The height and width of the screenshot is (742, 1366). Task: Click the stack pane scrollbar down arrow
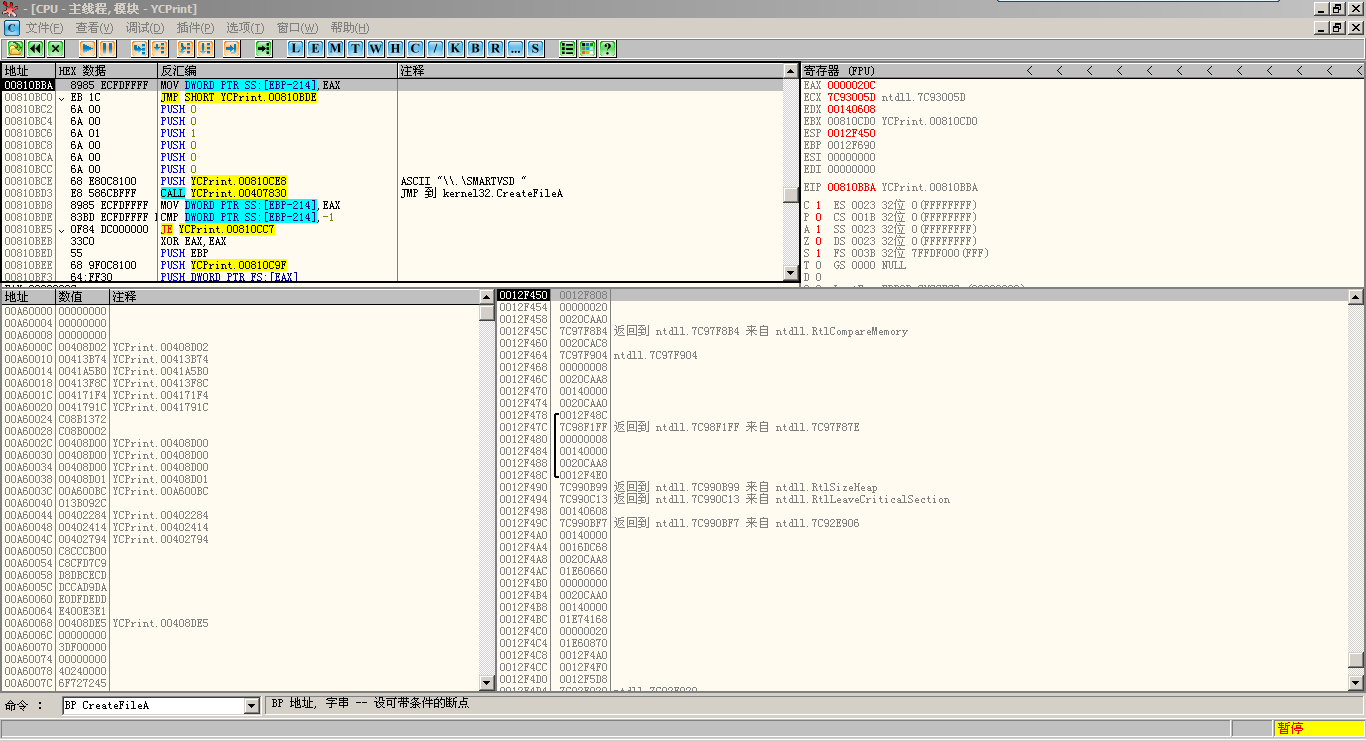point(1355,683)
